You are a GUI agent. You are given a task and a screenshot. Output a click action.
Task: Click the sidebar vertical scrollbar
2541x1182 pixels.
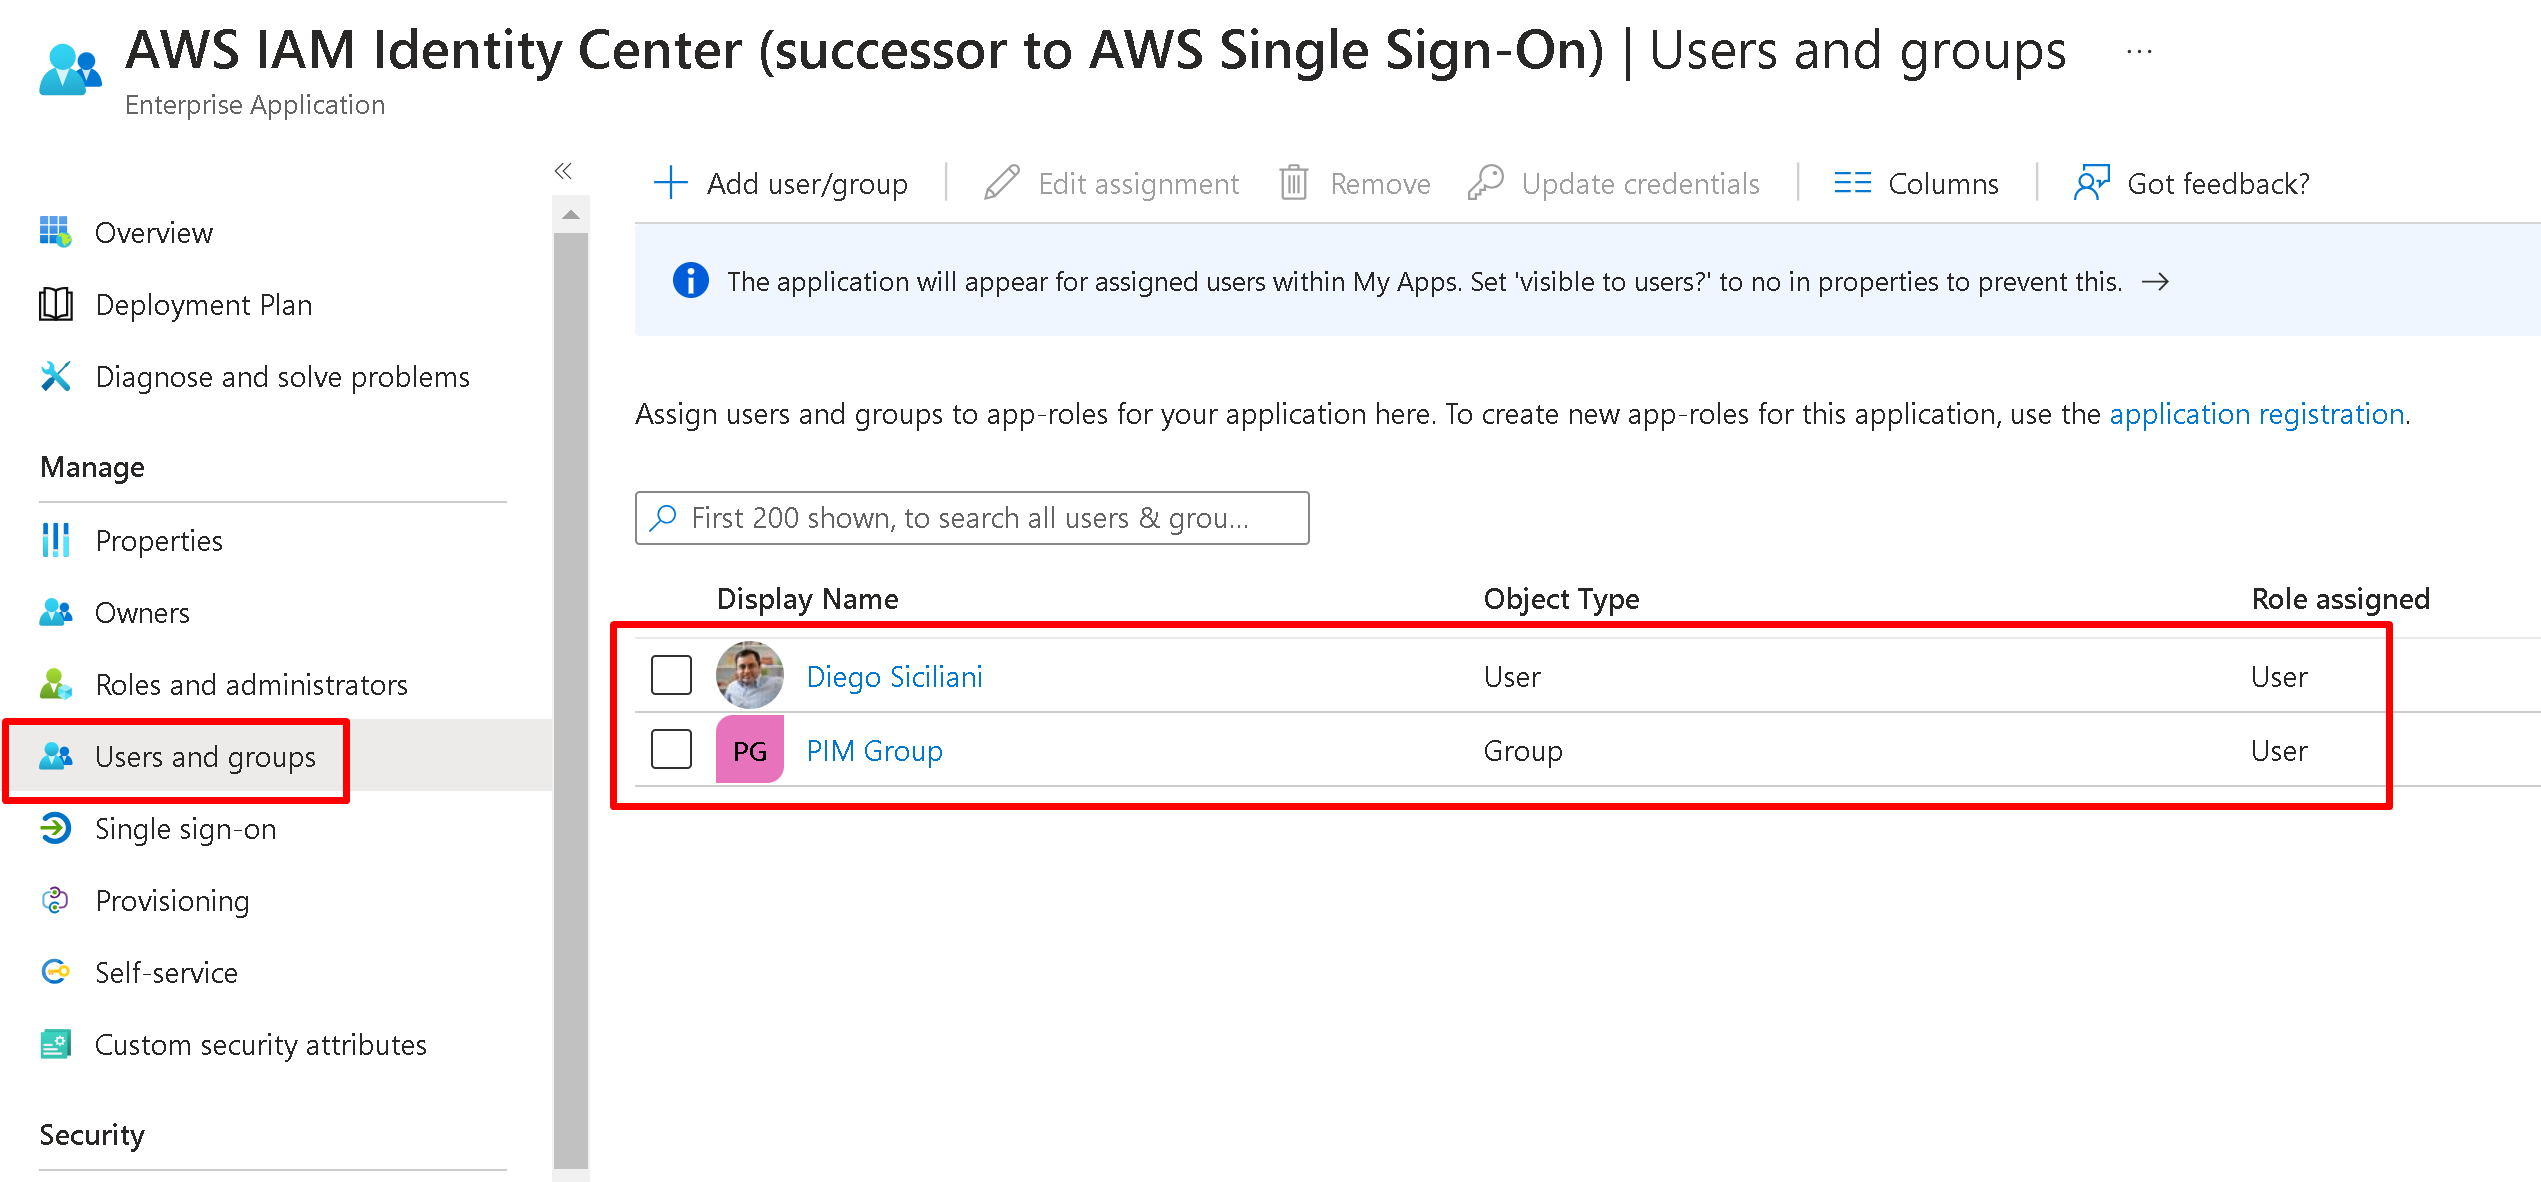(570, 700)
